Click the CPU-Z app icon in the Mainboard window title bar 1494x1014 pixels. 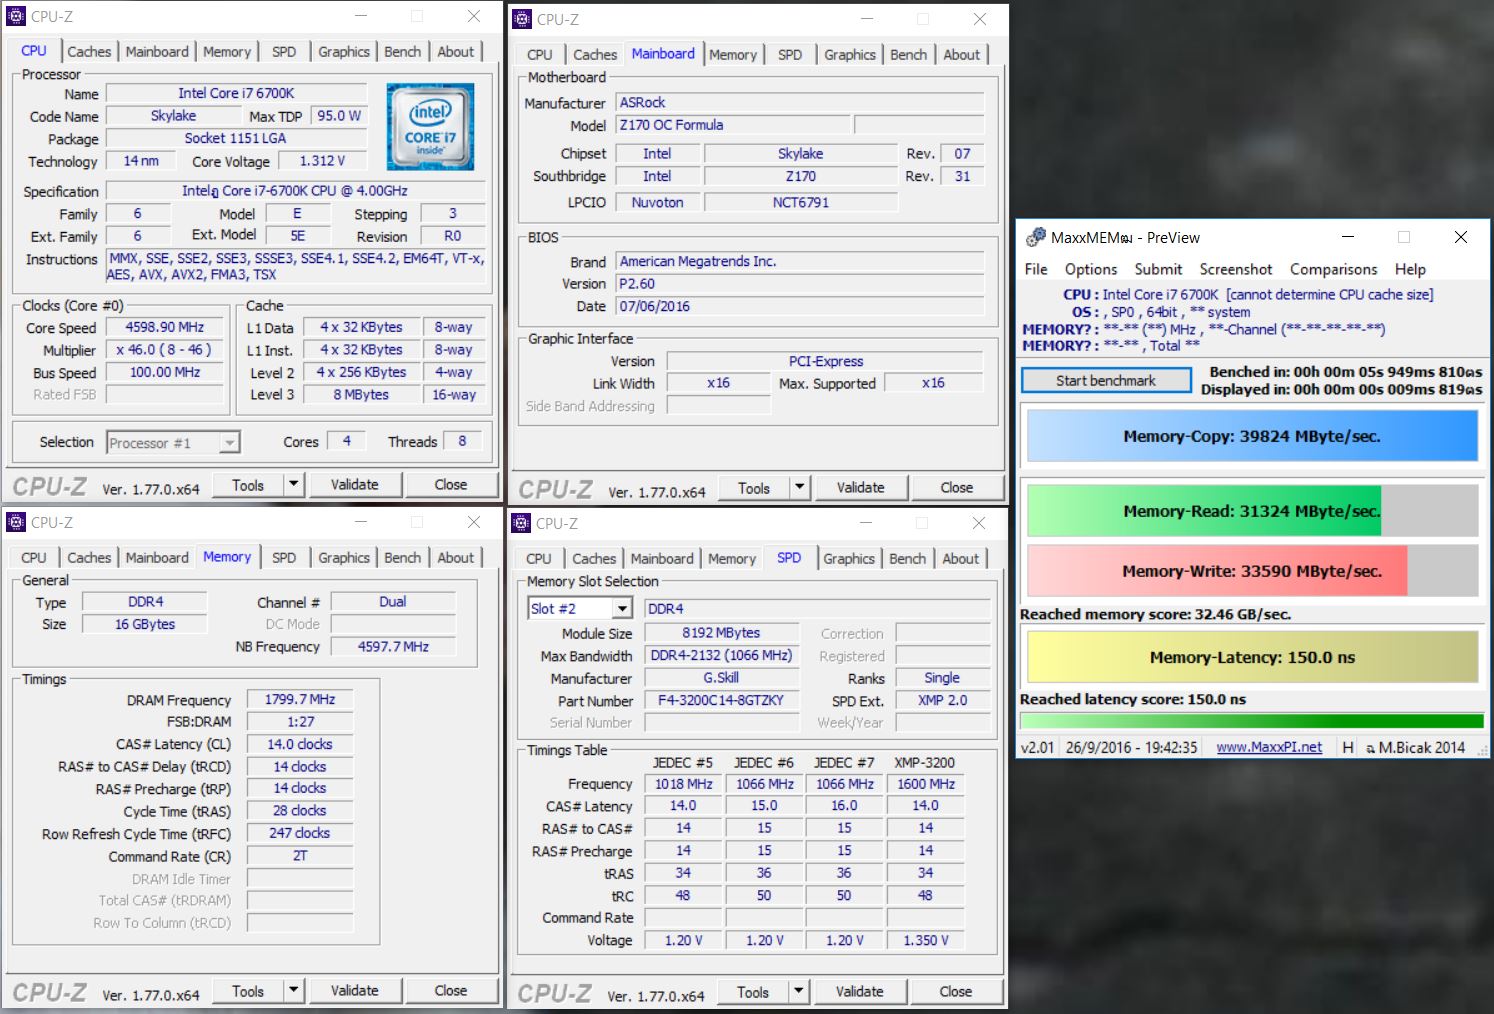[x=522, y=19]
